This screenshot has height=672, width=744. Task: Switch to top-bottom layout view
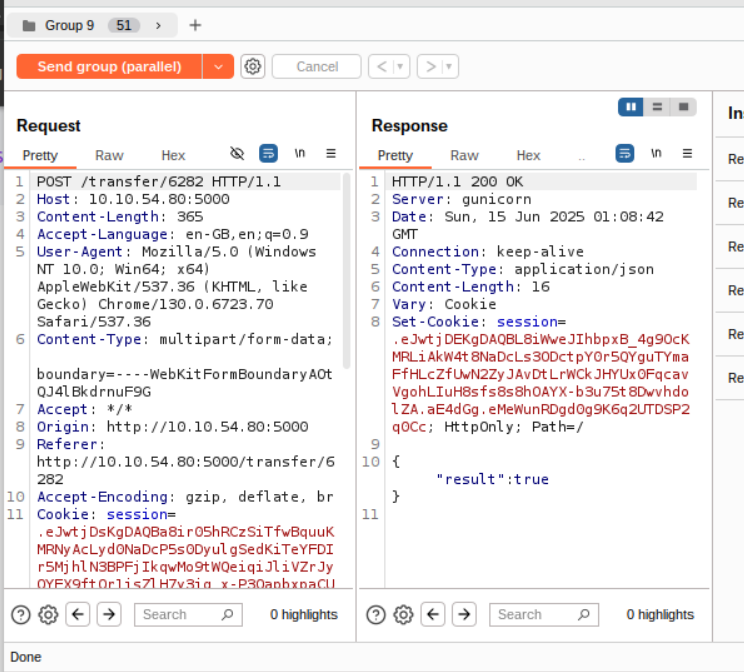657,107
